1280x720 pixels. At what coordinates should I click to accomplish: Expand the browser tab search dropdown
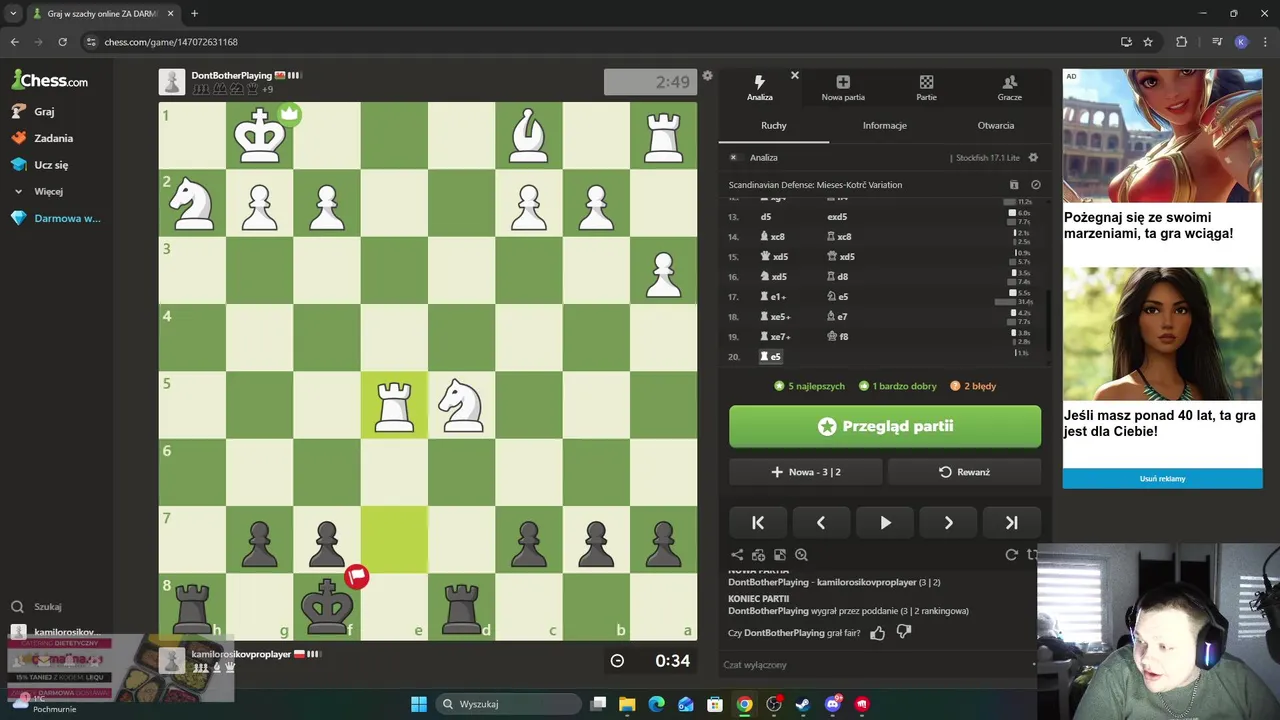tap(13, 14)
